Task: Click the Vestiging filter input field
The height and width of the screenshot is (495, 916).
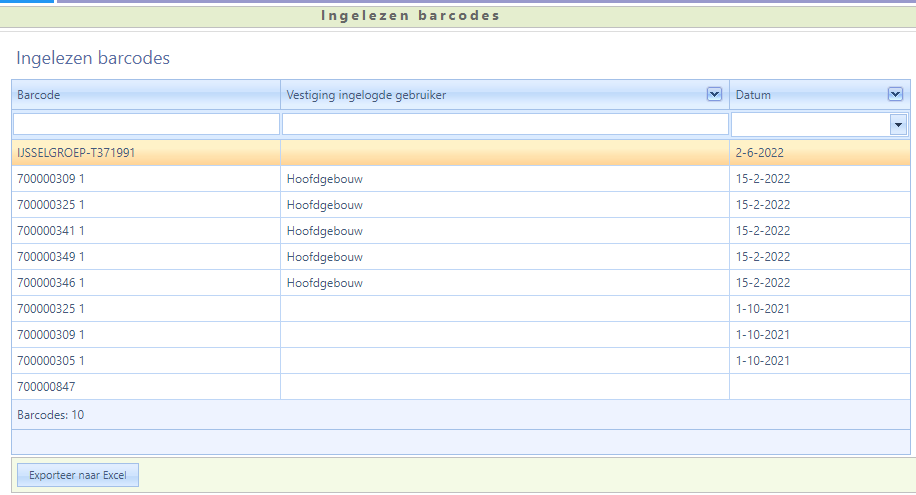Action: point(505,124)
